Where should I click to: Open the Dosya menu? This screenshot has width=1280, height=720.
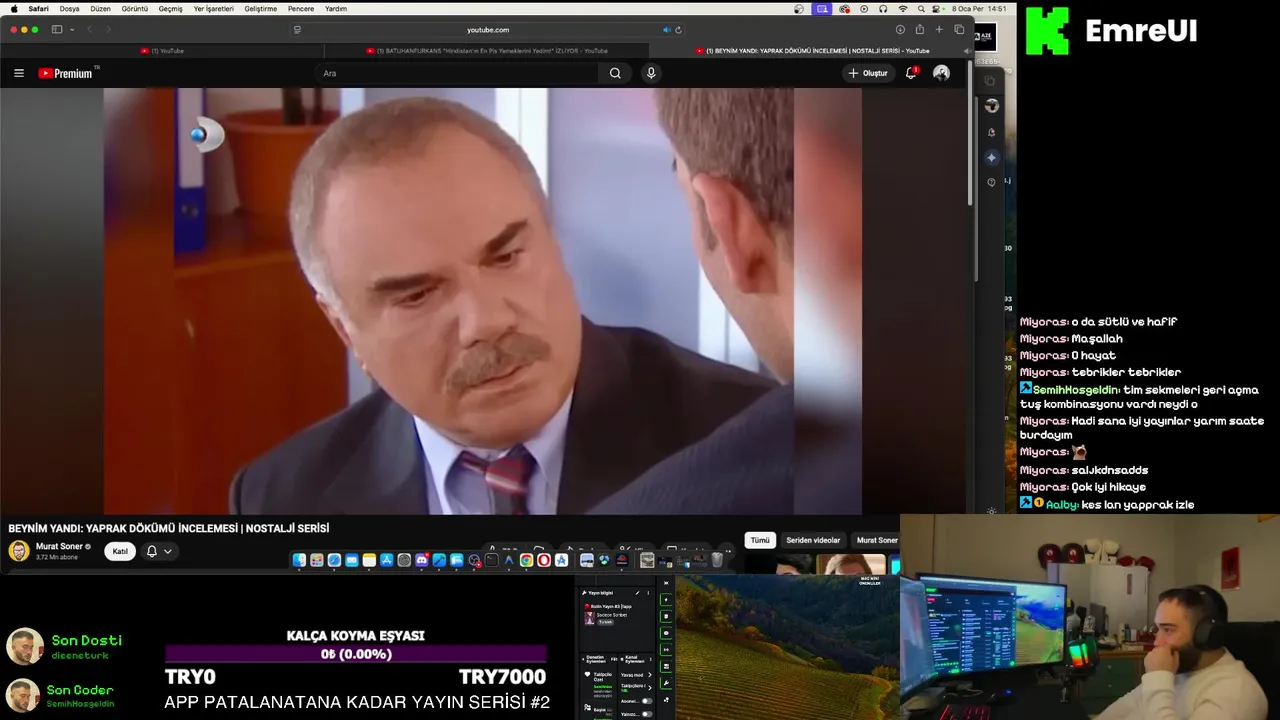[x=69, y=9]
